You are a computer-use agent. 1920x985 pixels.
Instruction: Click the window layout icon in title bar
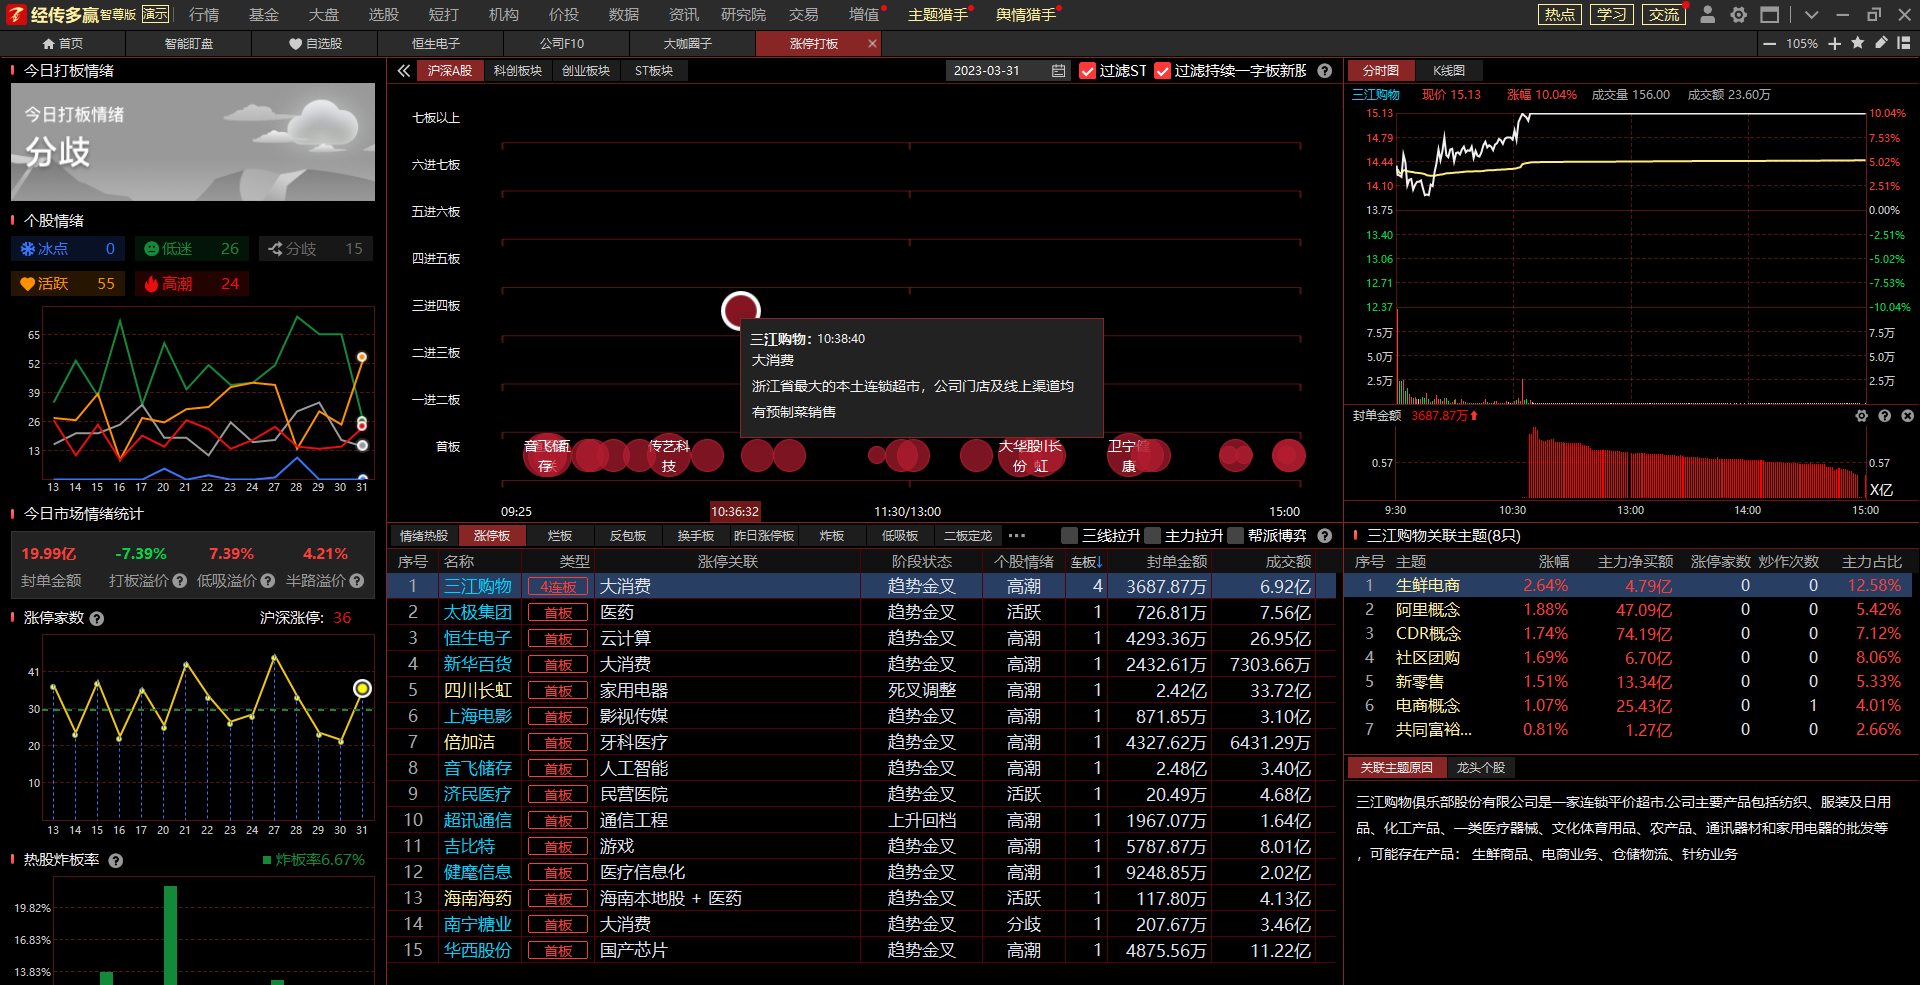click(1770, 14)
